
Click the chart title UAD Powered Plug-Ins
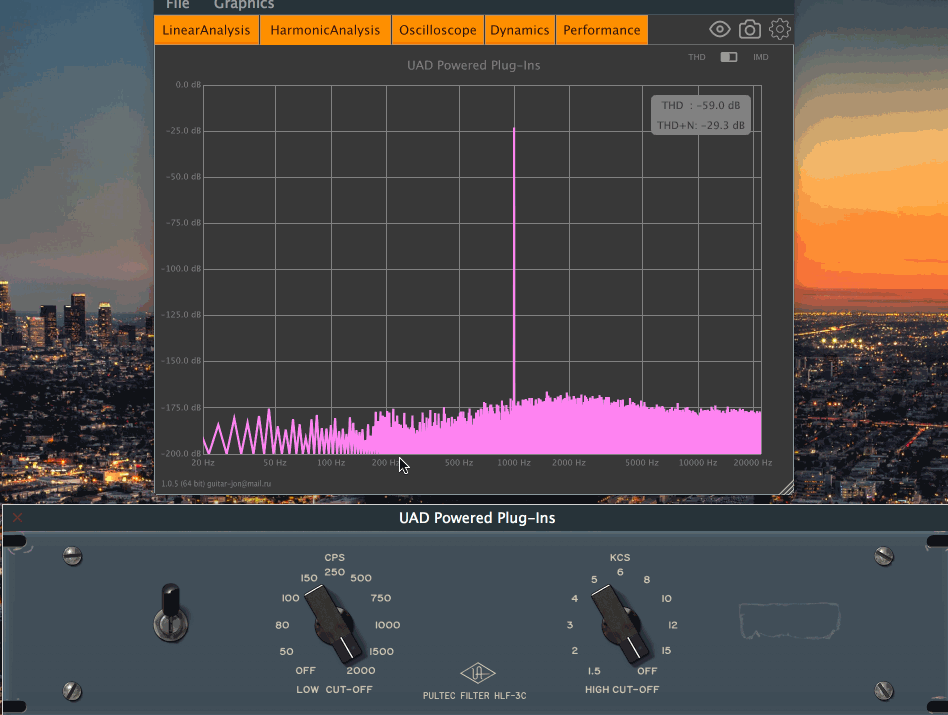(473, 65)
